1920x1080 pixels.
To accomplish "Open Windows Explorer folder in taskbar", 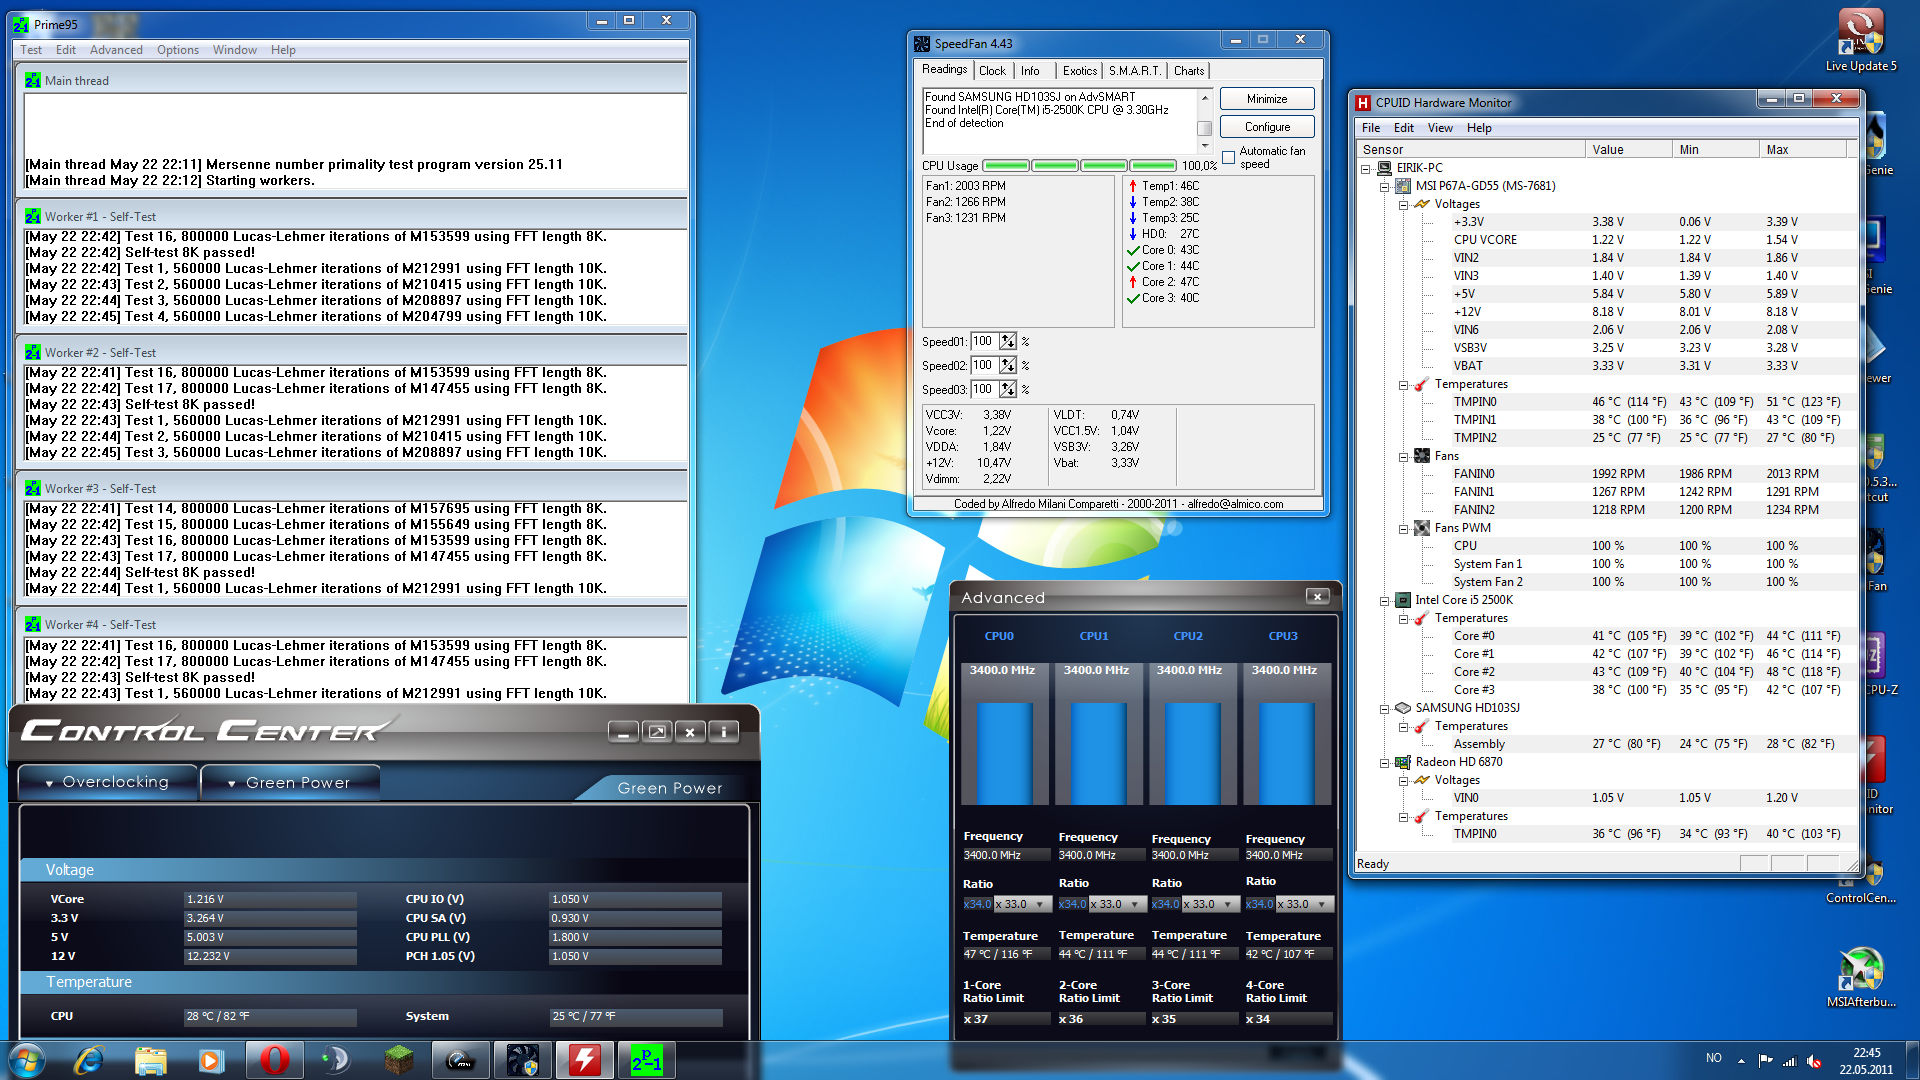I will (150, 1060).
